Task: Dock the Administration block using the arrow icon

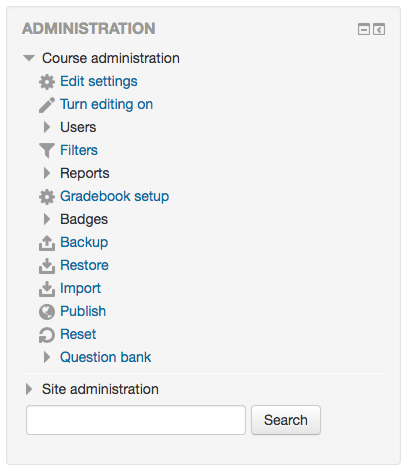Action: (379, 29)
